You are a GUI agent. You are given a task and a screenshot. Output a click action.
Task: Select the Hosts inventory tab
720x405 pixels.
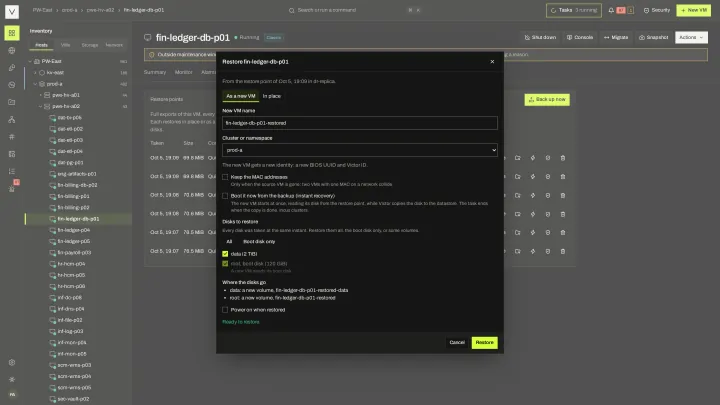click(x=42, y=45)
